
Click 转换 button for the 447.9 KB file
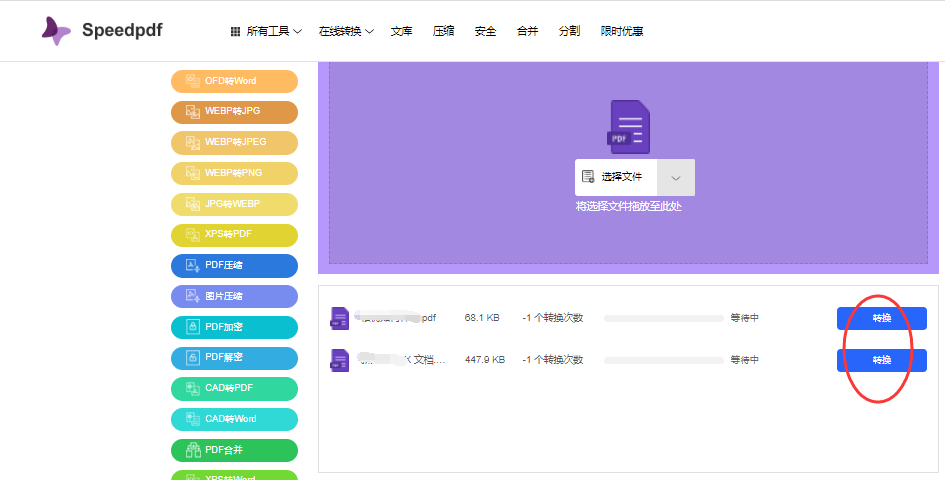coord(882,360)
